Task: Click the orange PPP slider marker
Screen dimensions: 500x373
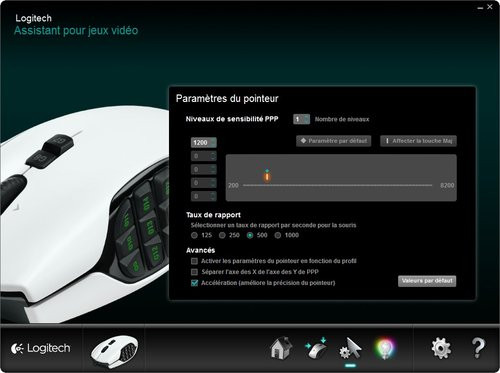Action: 267,177
